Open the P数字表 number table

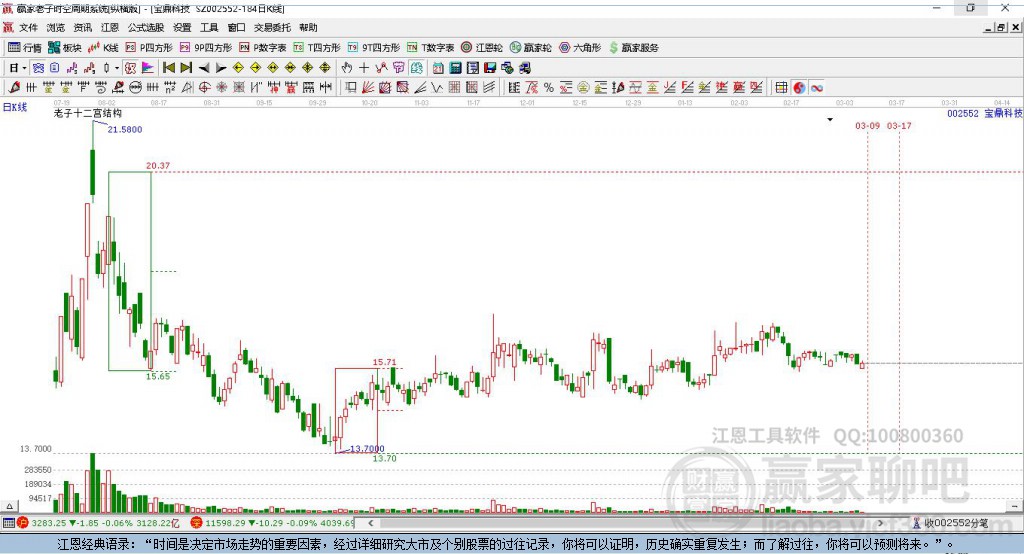pyautogui.click(x=263, y=48)
